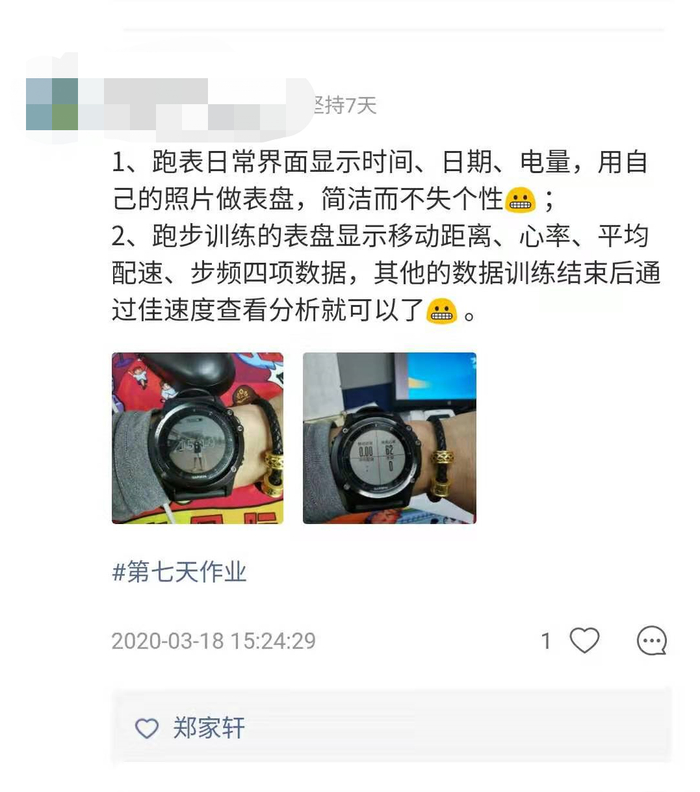The width and height of the screenshot is (700, 792).
Task: Tap the likes list bar
Action: coord(392,727)
